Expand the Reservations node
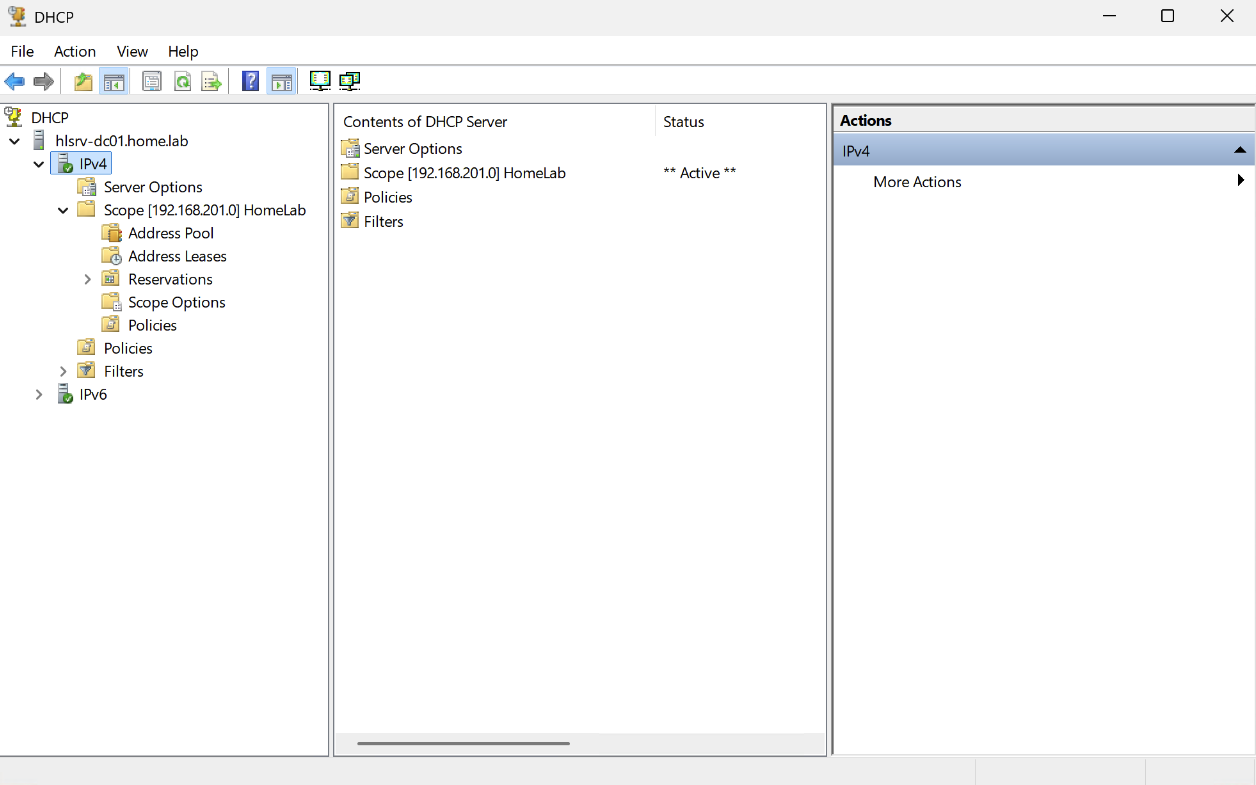 [x=87, y=279]
